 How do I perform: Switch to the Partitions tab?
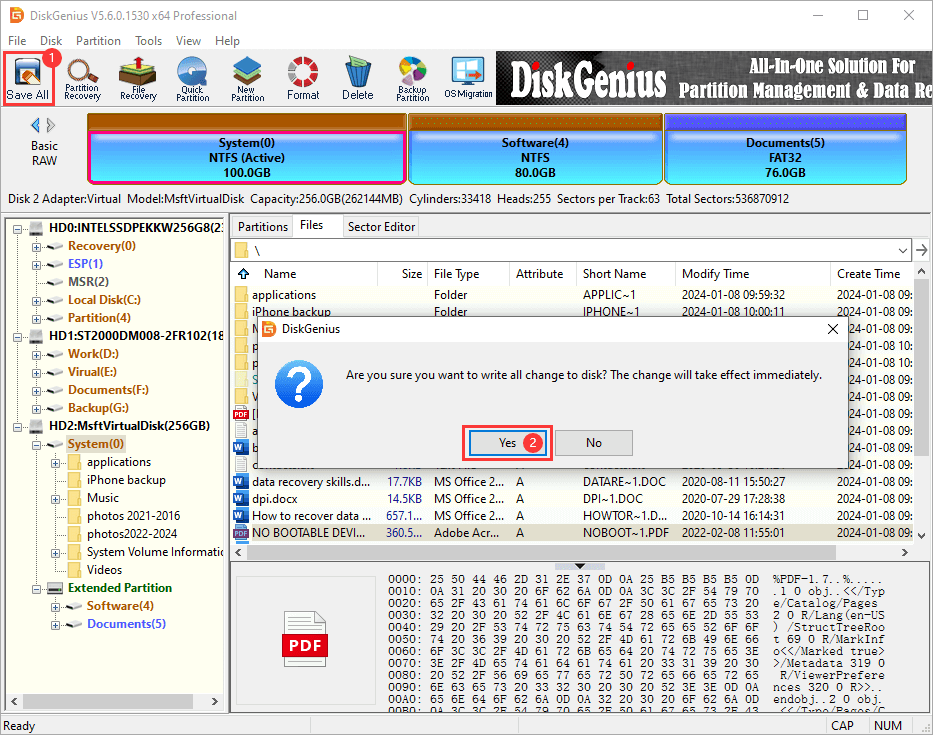click(x=262, y=227)
